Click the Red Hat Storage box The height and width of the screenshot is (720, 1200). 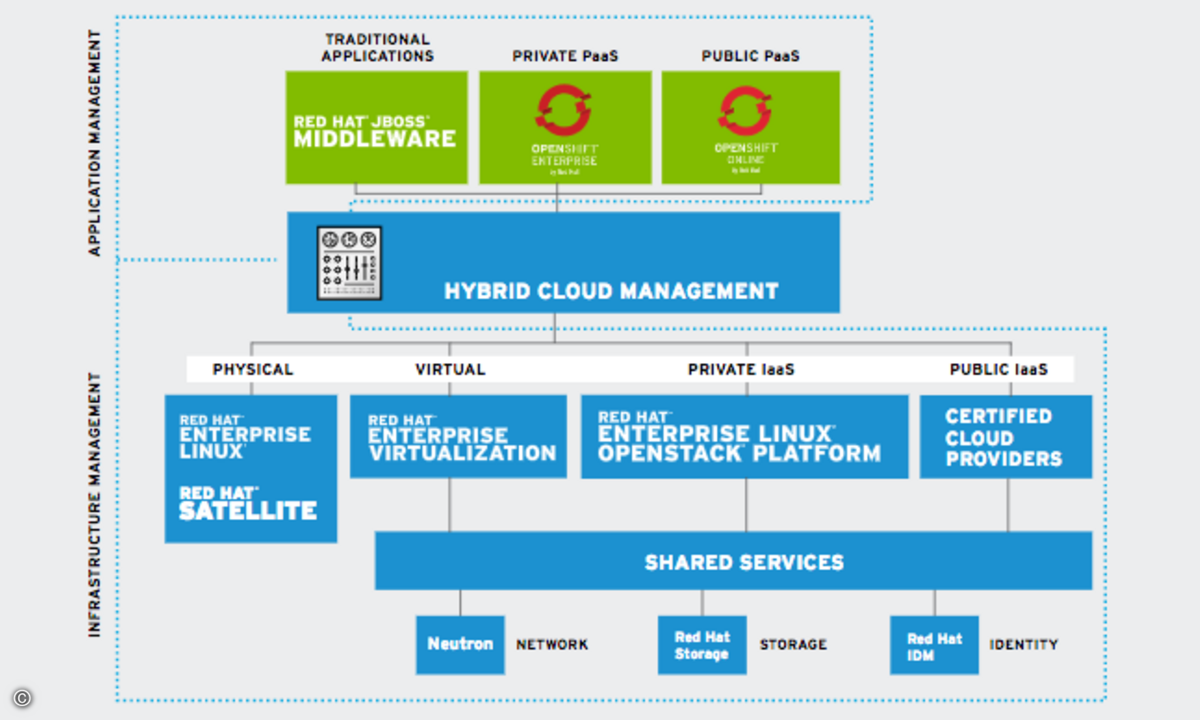point(702,644)
